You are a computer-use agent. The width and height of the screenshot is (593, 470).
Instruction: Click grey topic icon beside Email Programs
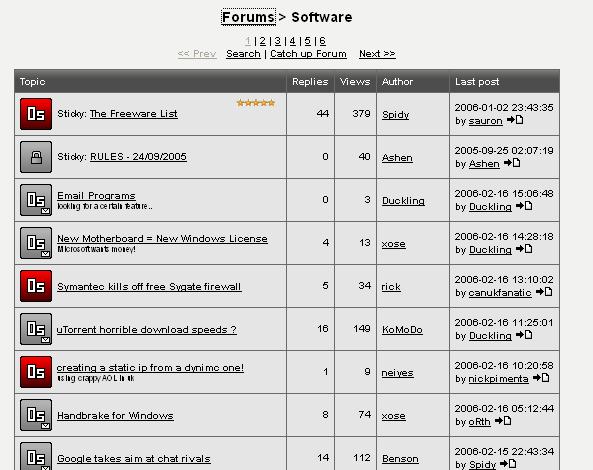36,200
